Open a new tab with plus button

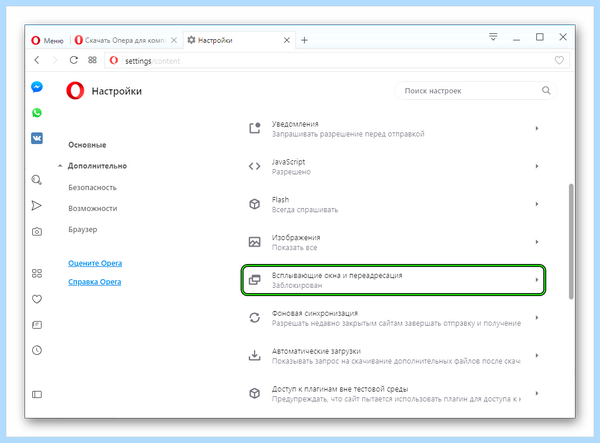304,40
